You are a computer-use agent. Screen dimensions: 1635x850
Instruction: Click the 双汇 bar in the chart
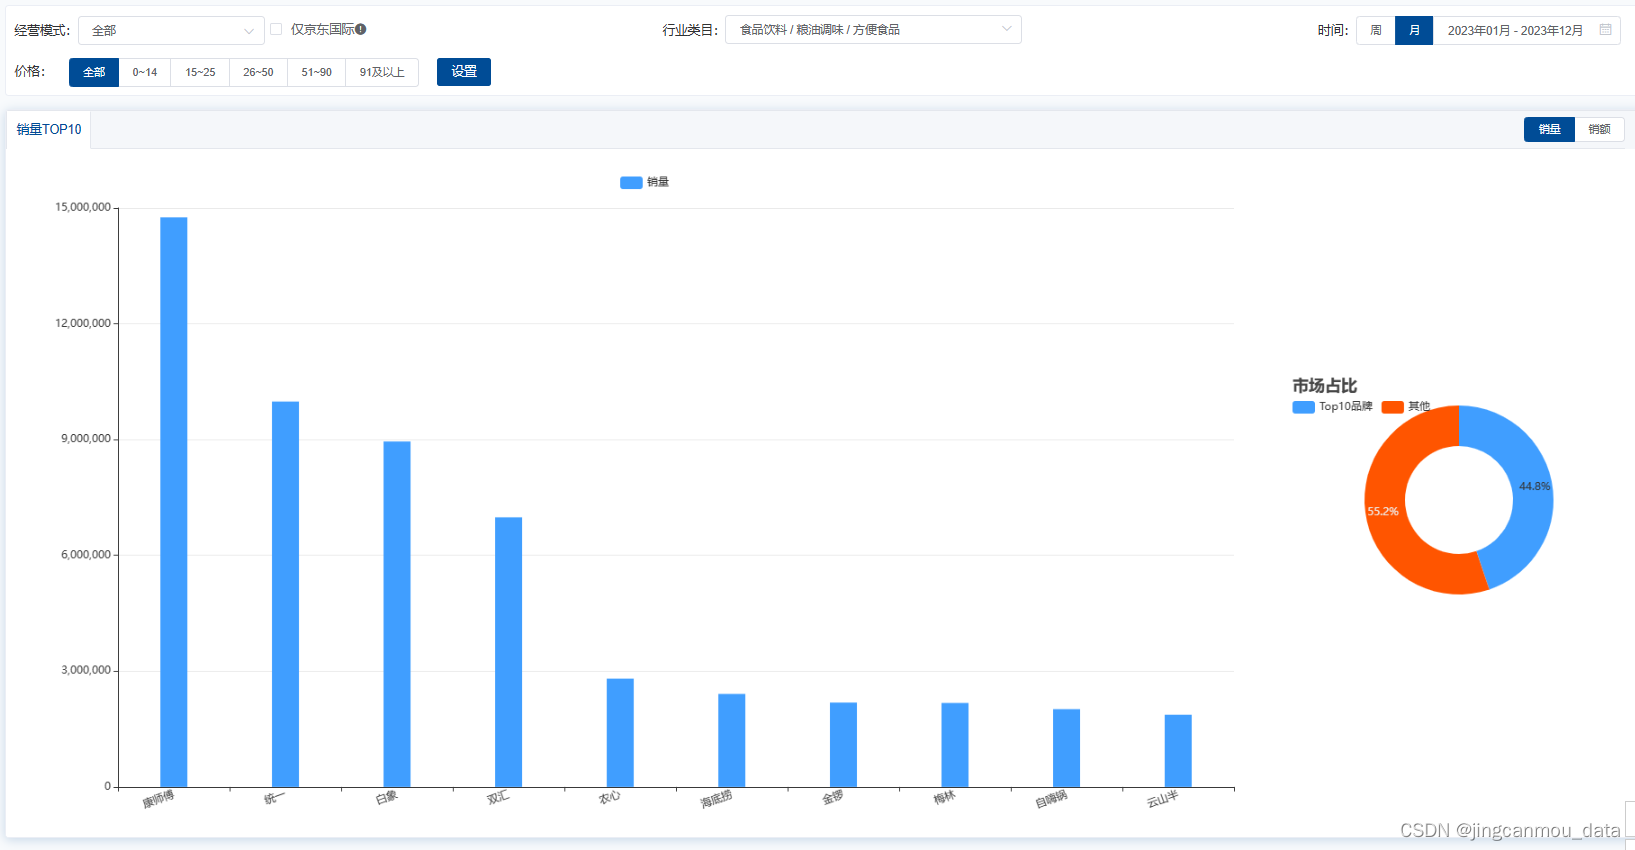click(508, 652)
